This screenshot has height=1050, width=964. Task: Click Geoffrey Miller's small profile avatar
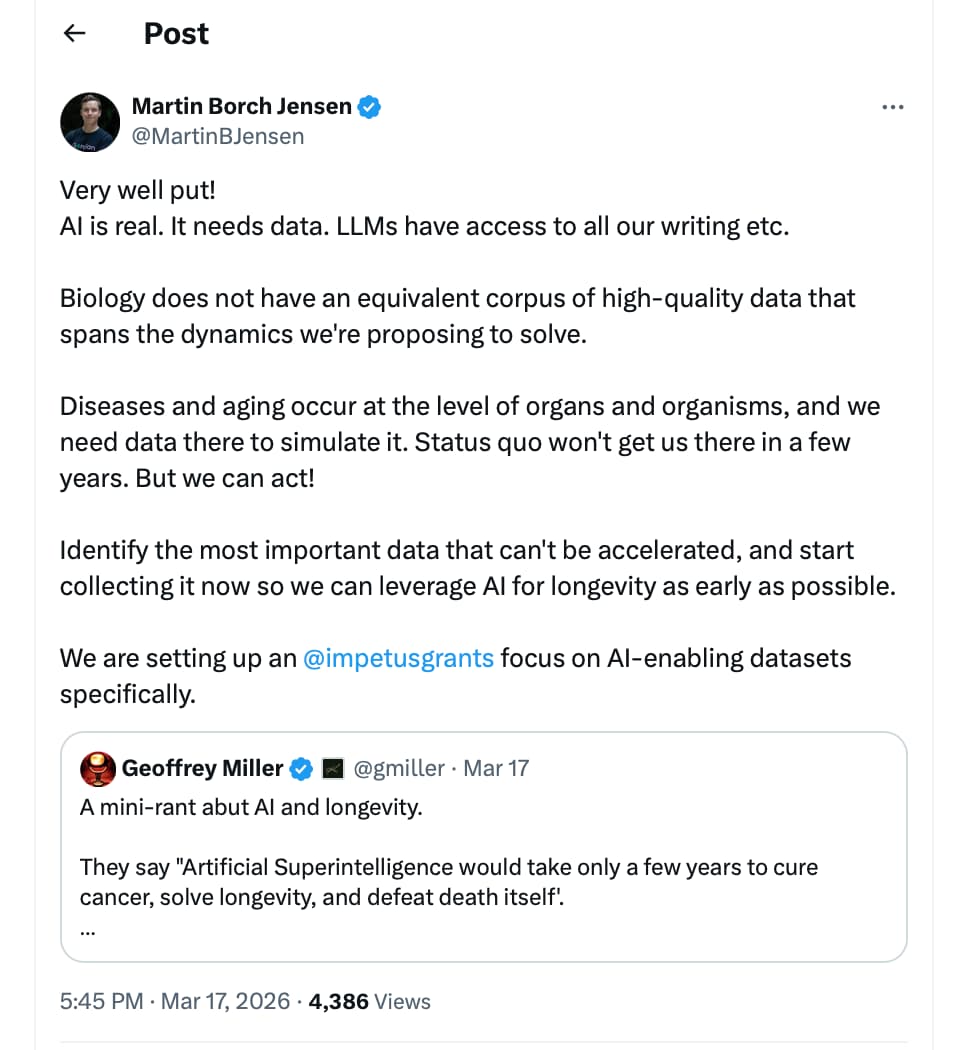click(x=98, y=768)
